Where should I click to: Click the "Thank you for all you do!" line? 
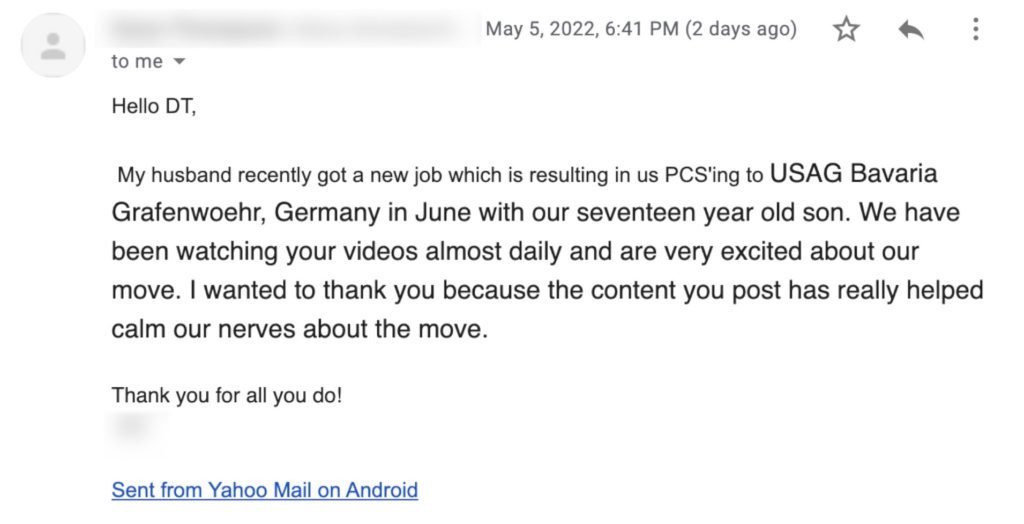click(227, 395)
